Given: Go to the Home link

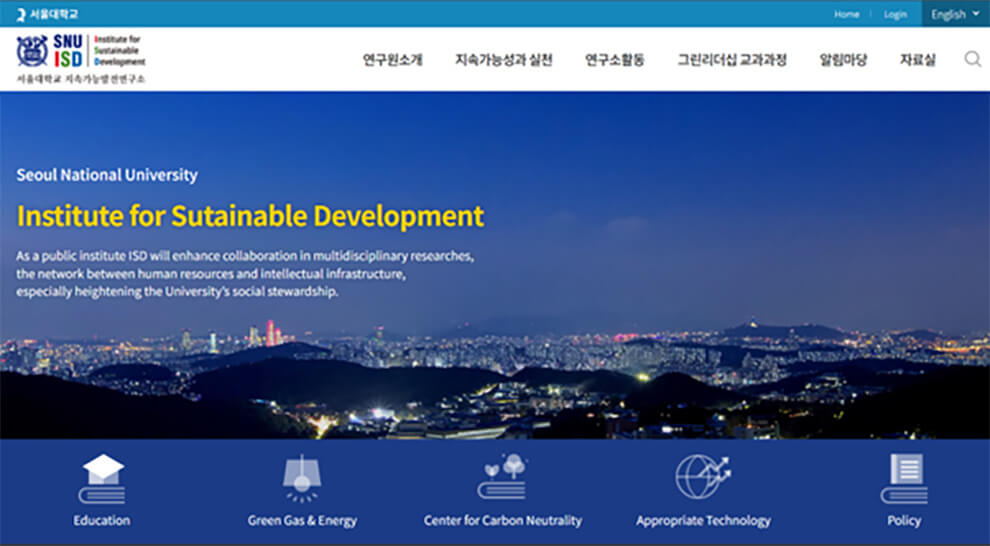Looking at the screenshot, I should tap(846, 14).
